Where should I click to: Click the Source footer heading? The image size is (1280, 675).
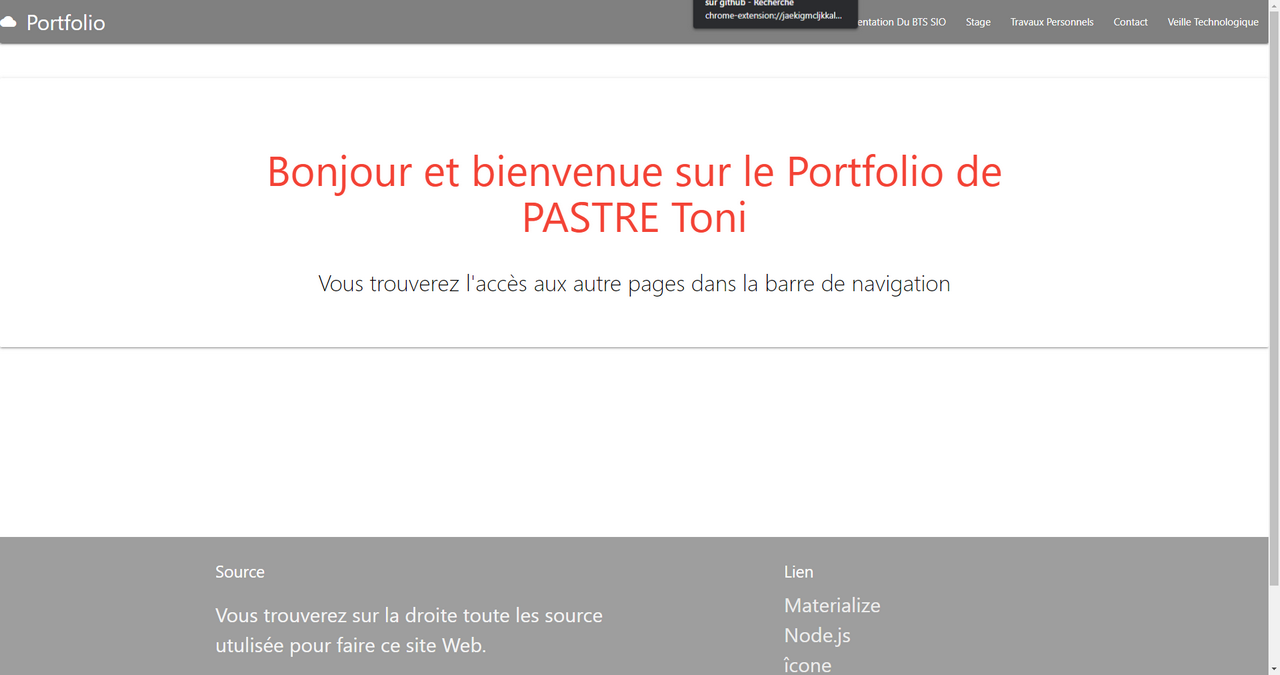239,571
